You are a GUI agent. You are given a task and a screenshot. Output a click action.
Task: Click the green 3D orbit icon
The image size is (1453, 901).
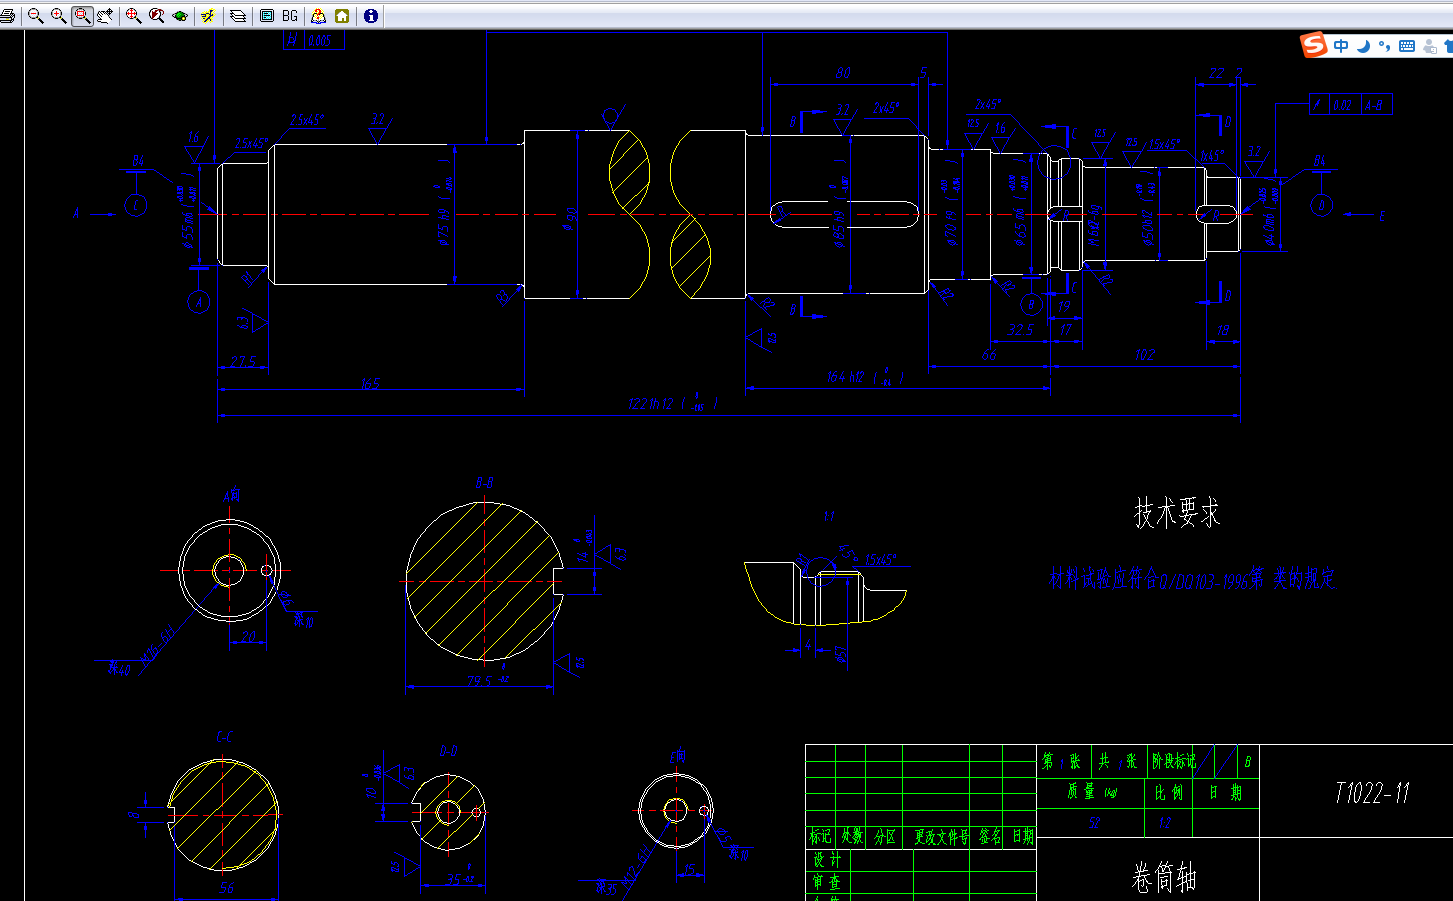tap(180, 16)
